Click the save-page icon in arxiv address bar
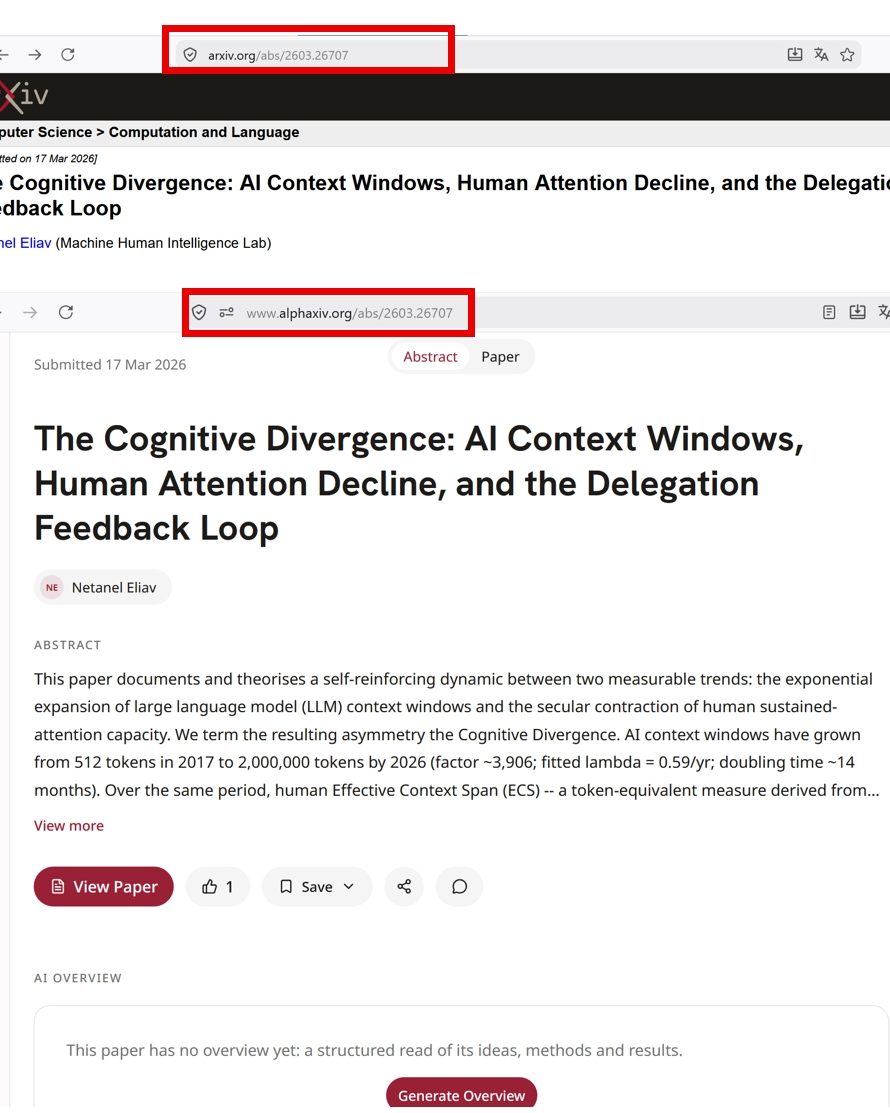This screenshot has height=1113, width=890. point(795,55)
